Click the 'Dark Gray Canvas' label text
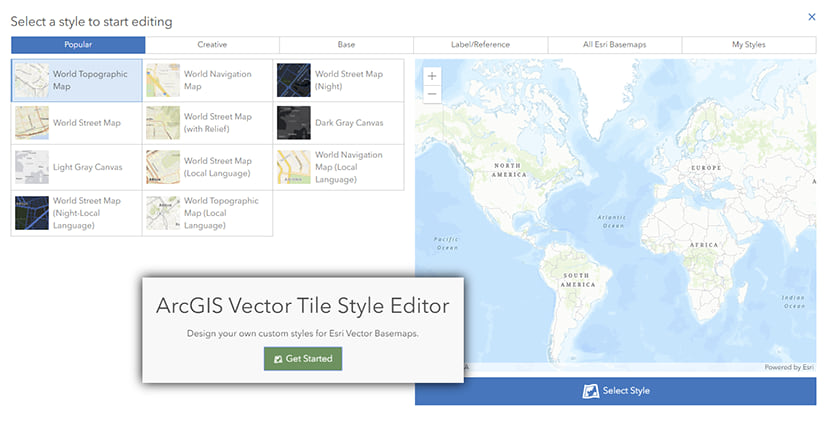Viewport: 826px width, 421px height. click(x=349, y=123)
